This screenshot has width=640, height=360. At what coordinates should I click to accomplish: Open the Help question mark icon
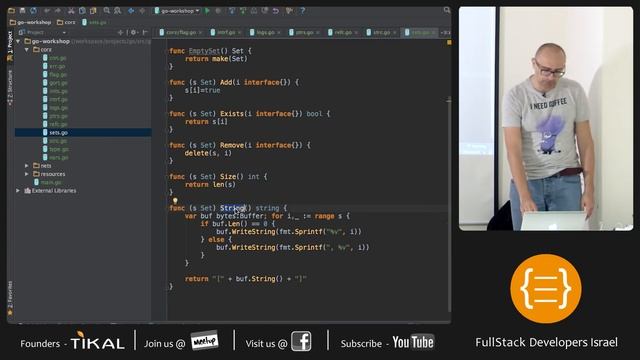point(302,11)
